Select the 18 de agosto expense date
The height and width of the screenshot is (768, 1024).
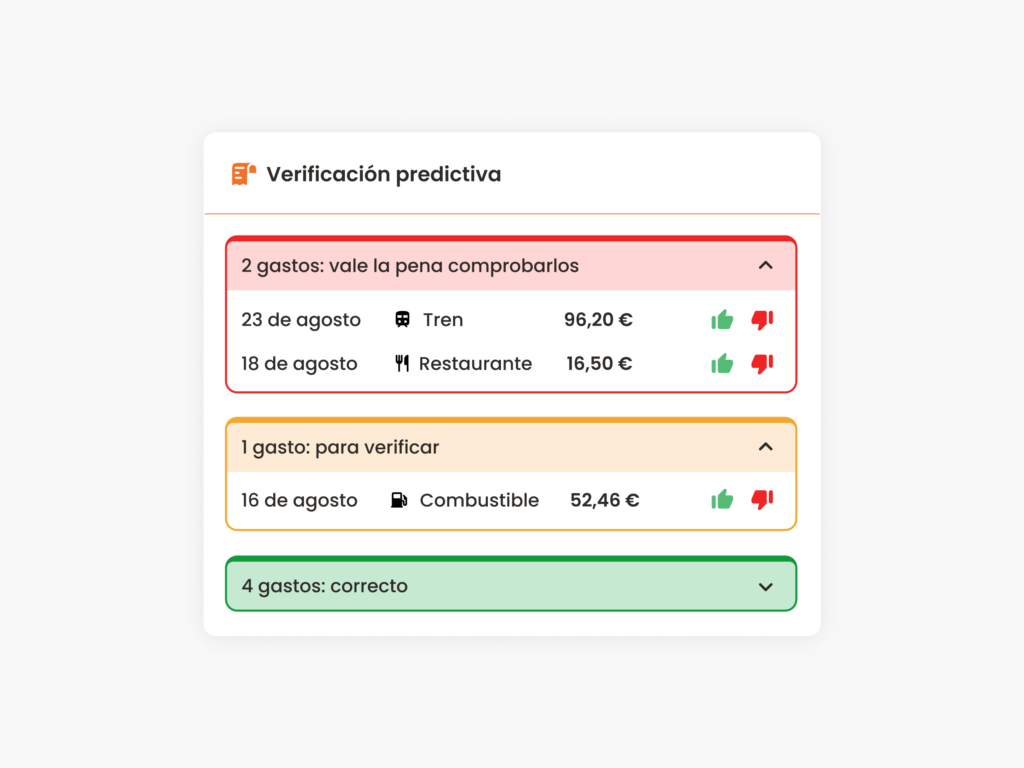(299, 364)
